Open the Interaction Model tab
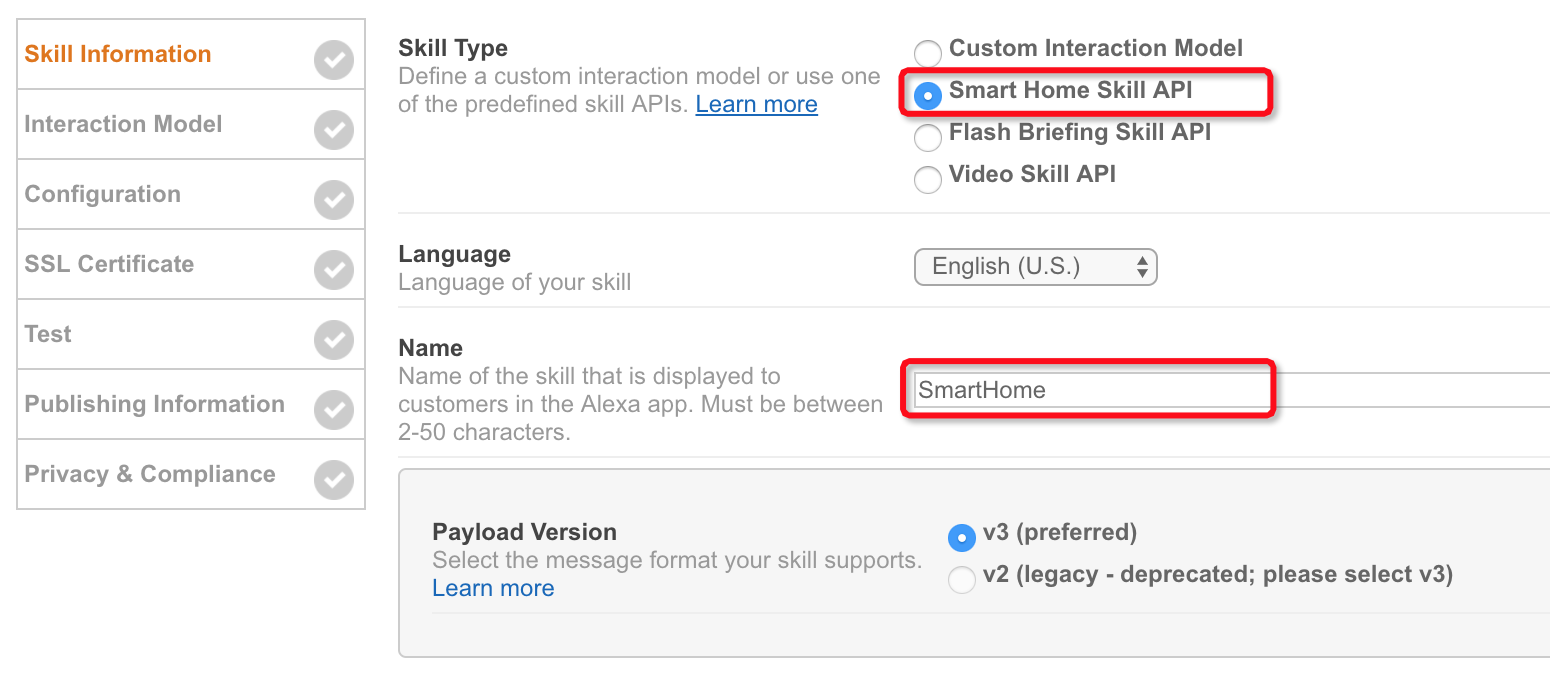This screenshot has width=1550, height=686. pyautogui.click(x=124, y=124)
